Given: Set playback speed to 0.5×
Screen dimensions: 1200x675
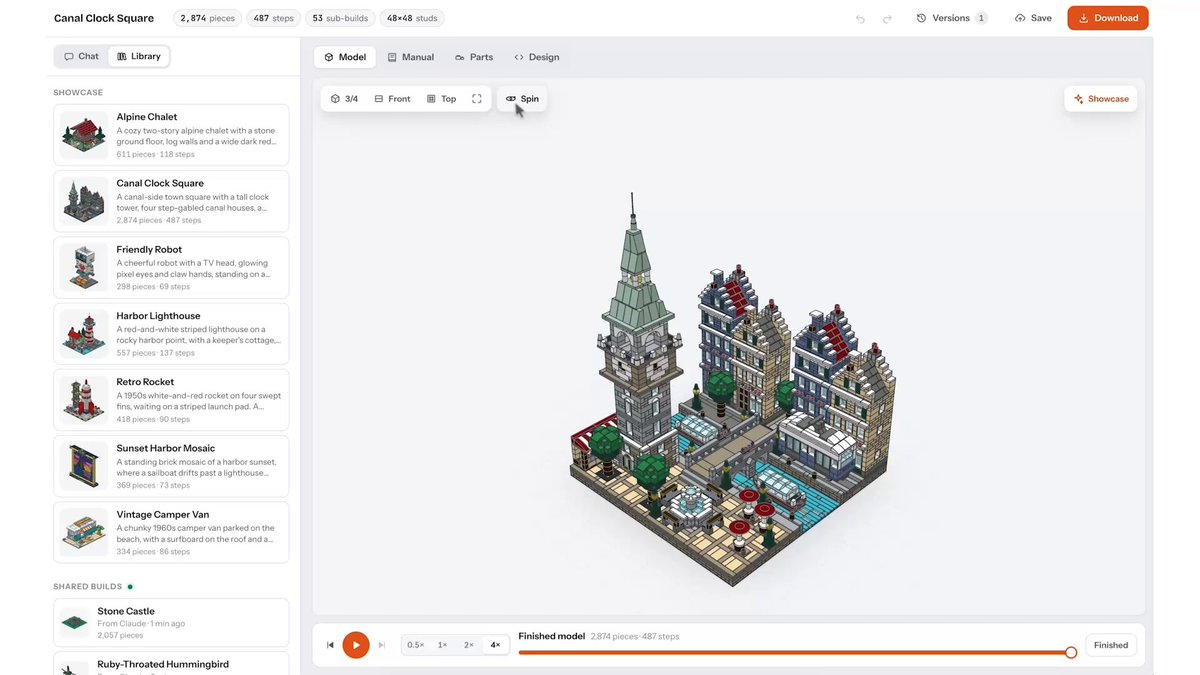Looking at the screenshot, I should click(416, 645).
